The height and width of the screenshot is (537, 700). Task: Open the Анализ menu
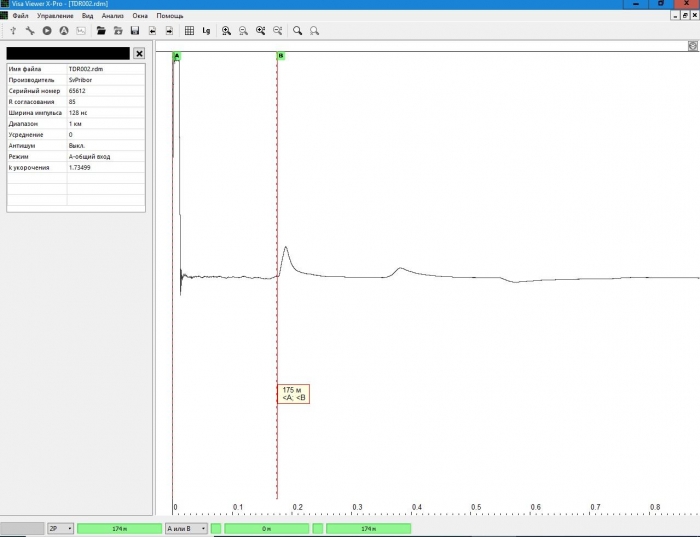point(112,16)
